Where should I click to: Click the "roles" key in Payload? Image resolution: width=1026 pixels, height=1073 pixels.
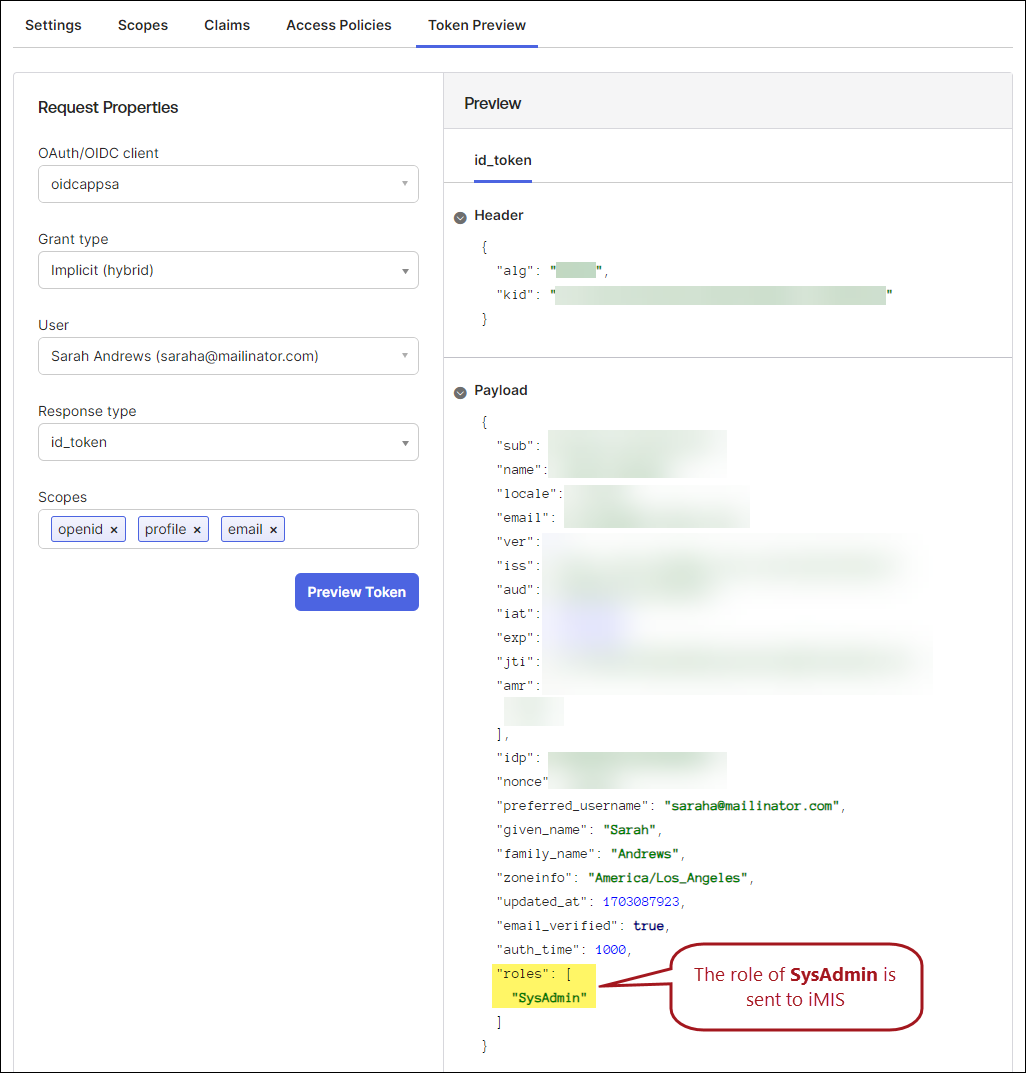522,974
